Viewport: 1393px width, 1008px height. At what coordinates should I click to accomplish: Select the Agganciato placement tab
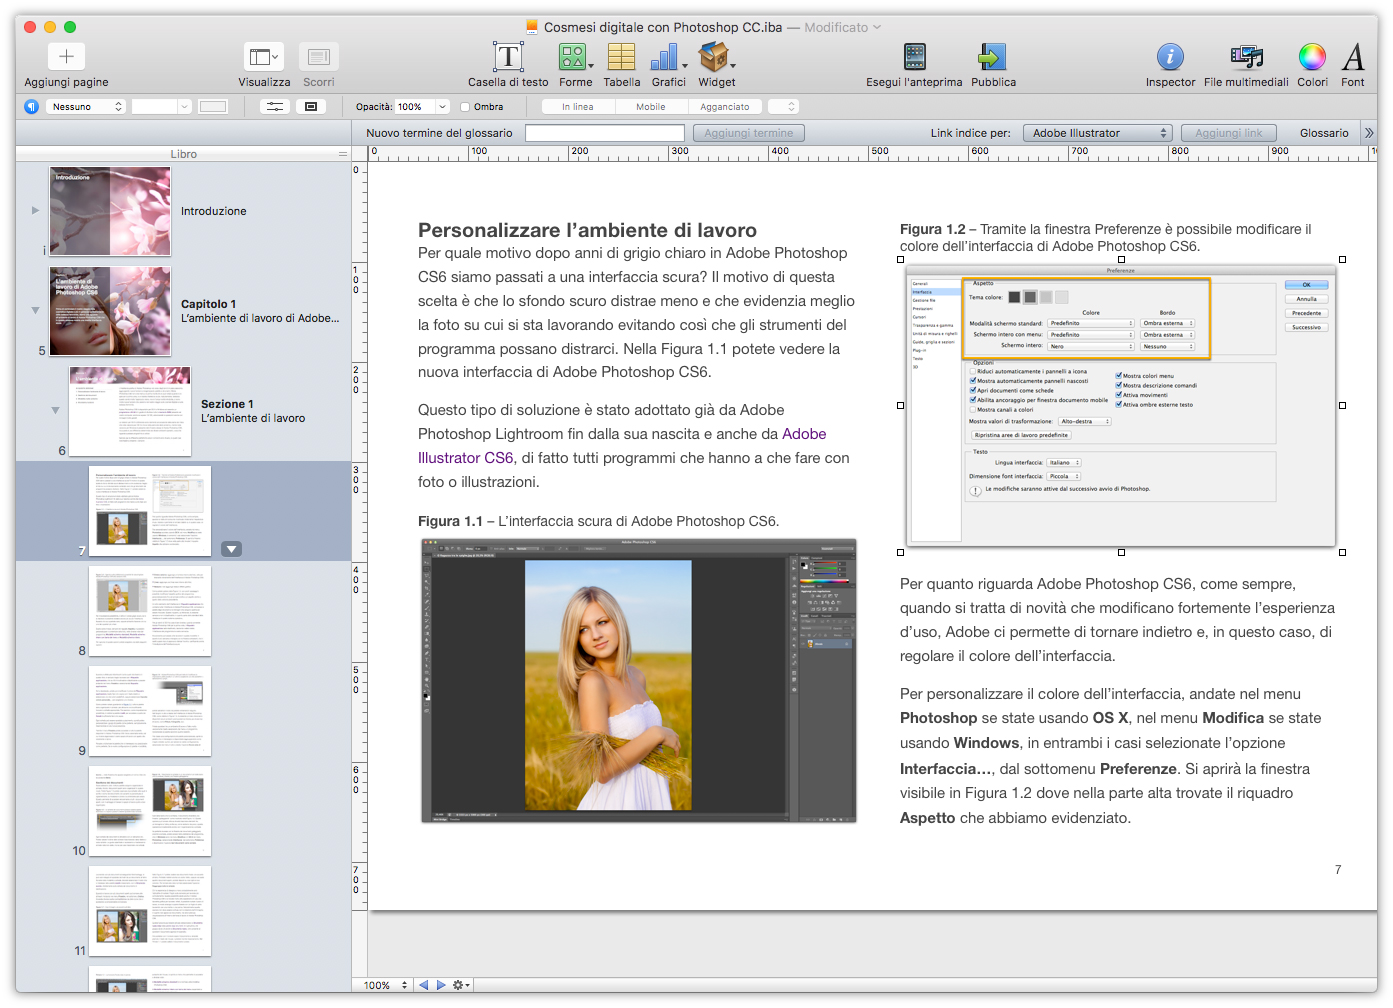725,107
